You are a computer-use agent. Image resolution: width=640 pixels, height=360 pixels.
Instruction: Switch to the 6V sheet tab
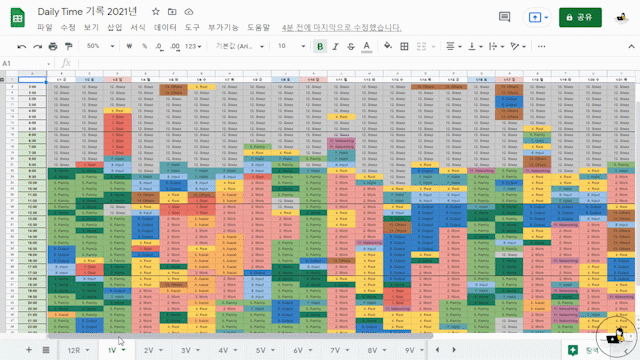click(298, 350)
